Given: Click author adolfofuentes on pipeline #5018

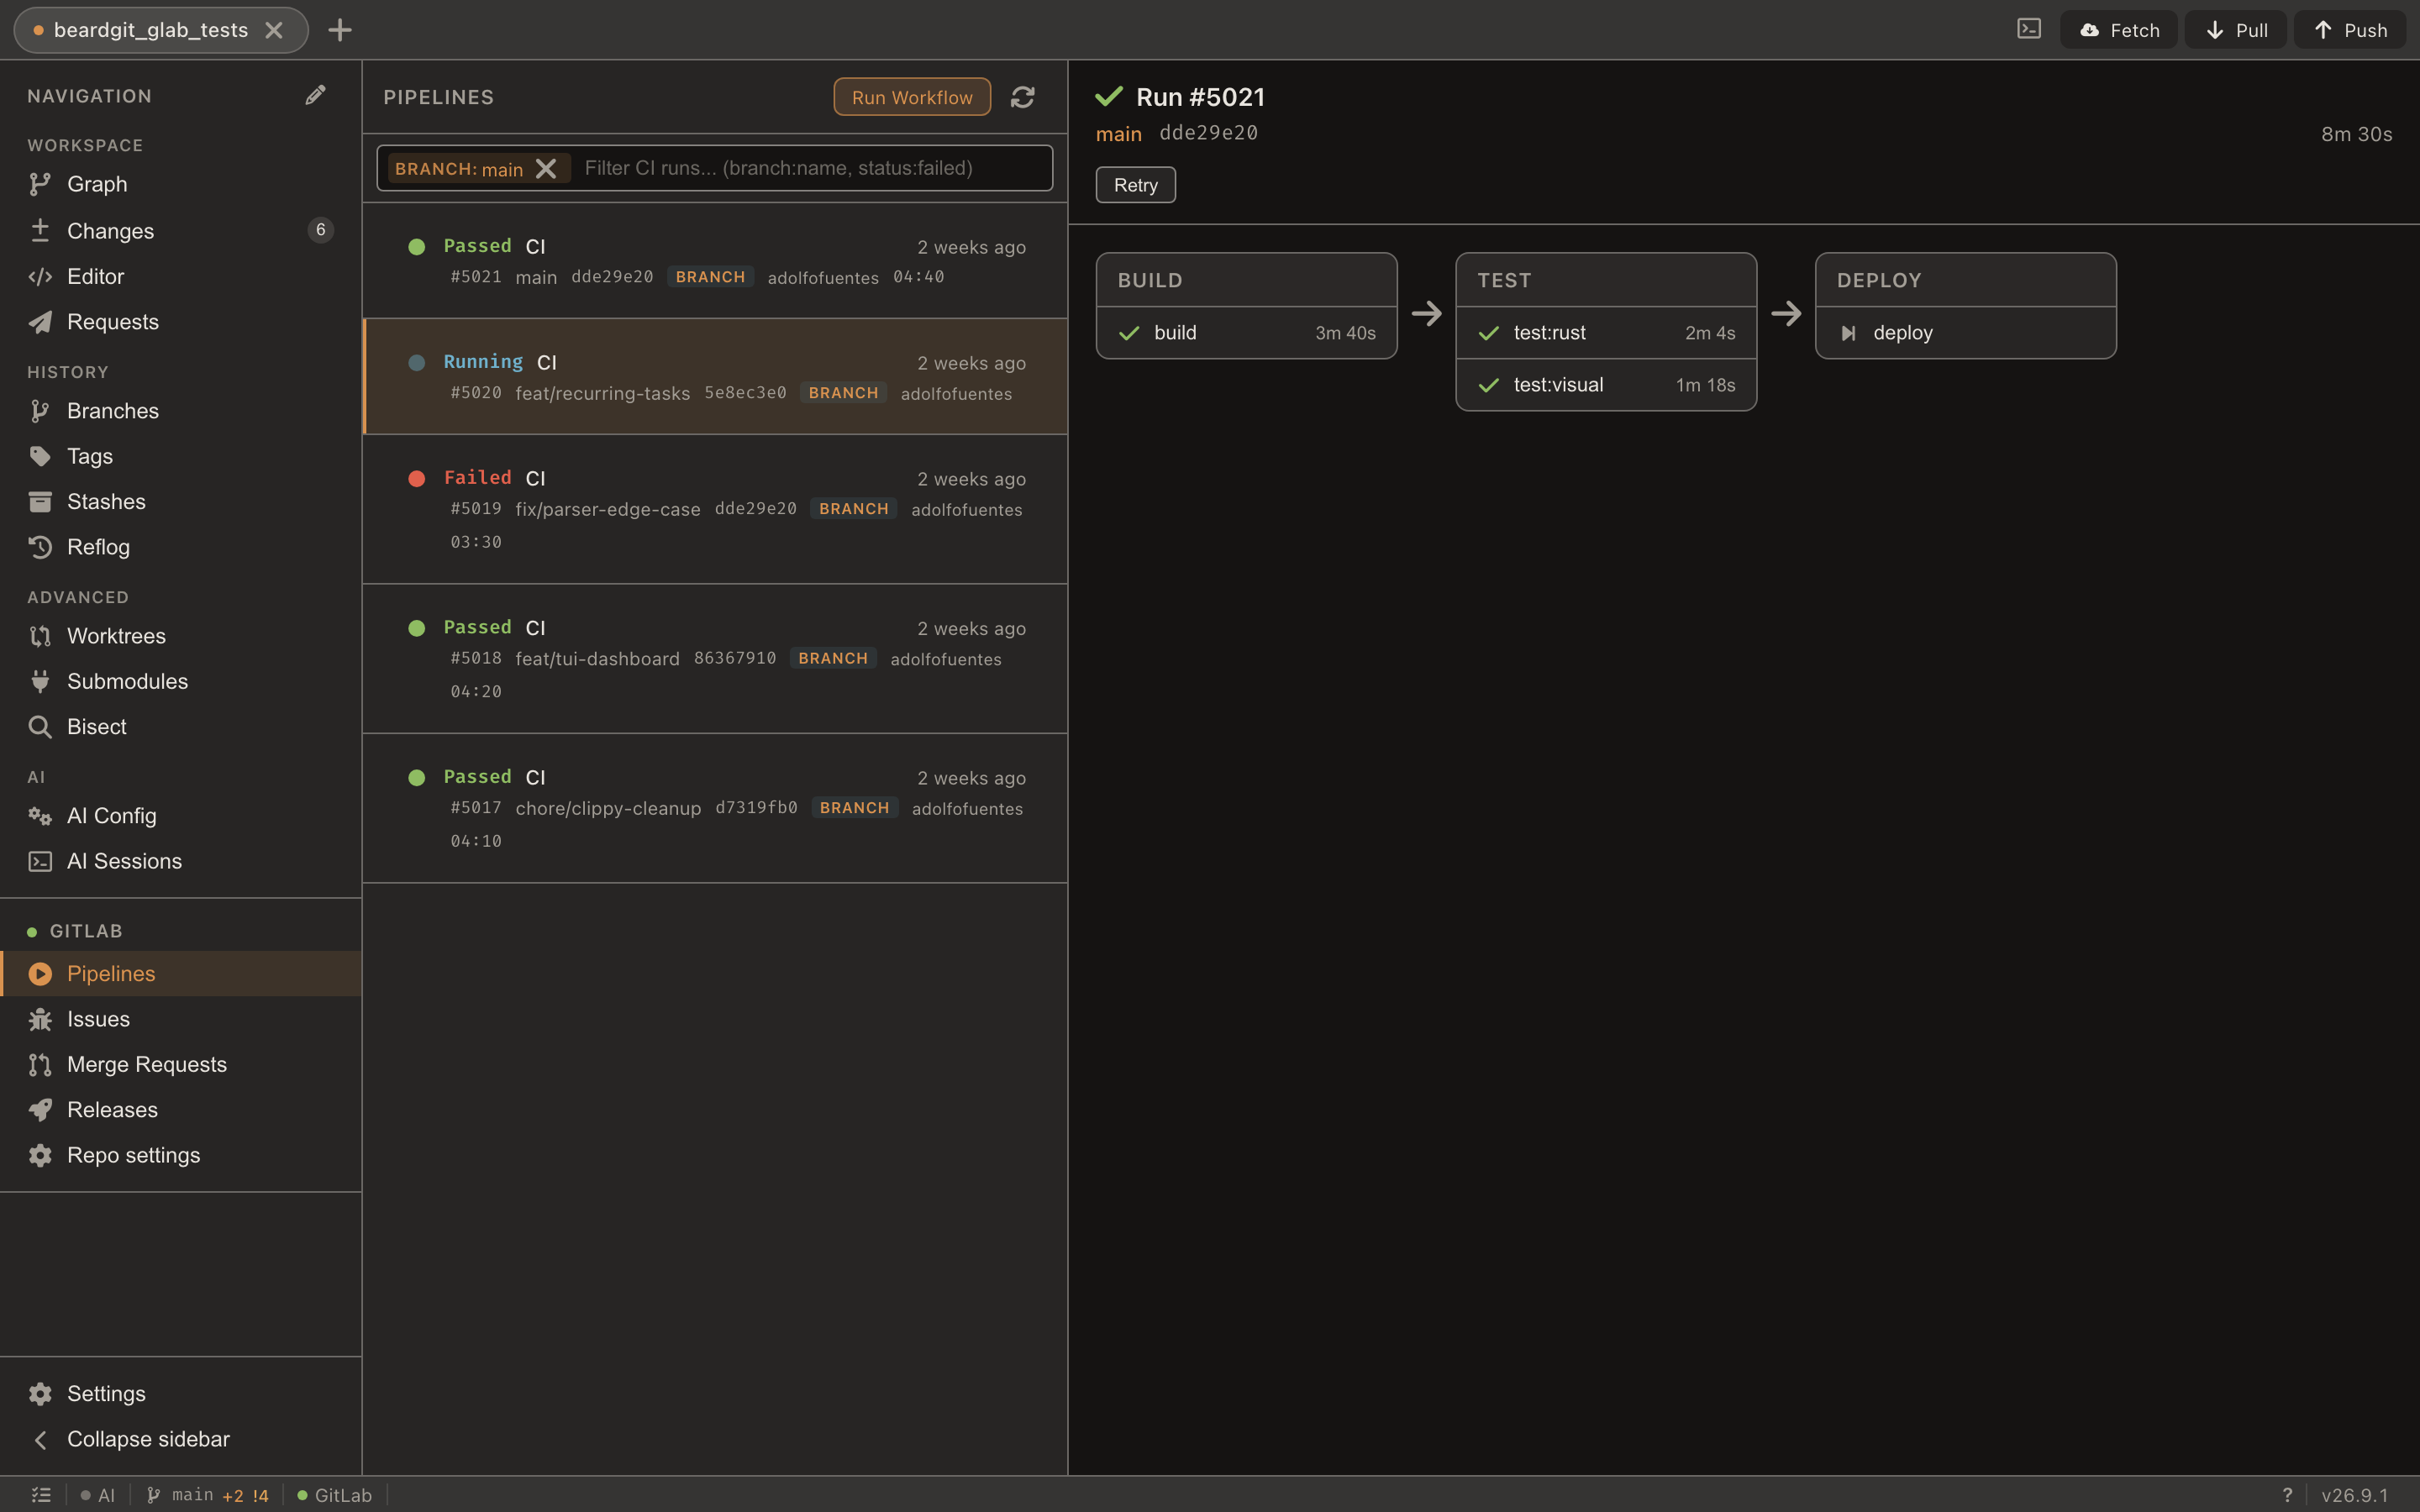Looking at the screenshot, I should click(x=945, y=659).
